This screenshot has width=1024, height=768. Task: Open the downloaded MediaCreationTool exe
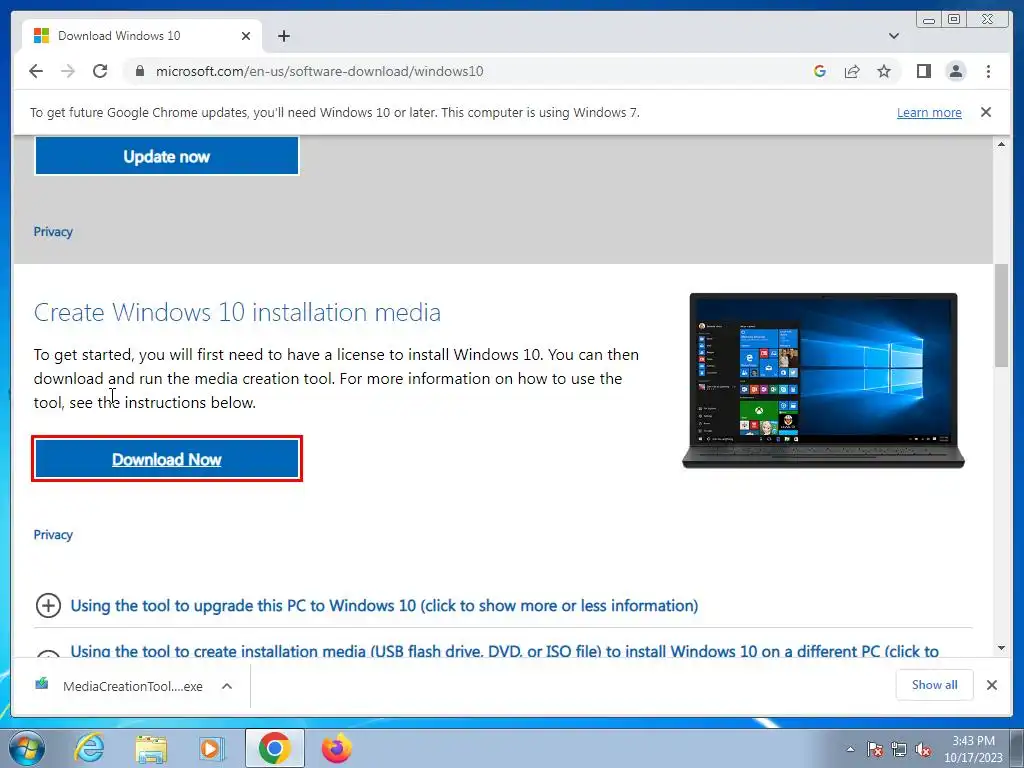(x=133, y=686)
